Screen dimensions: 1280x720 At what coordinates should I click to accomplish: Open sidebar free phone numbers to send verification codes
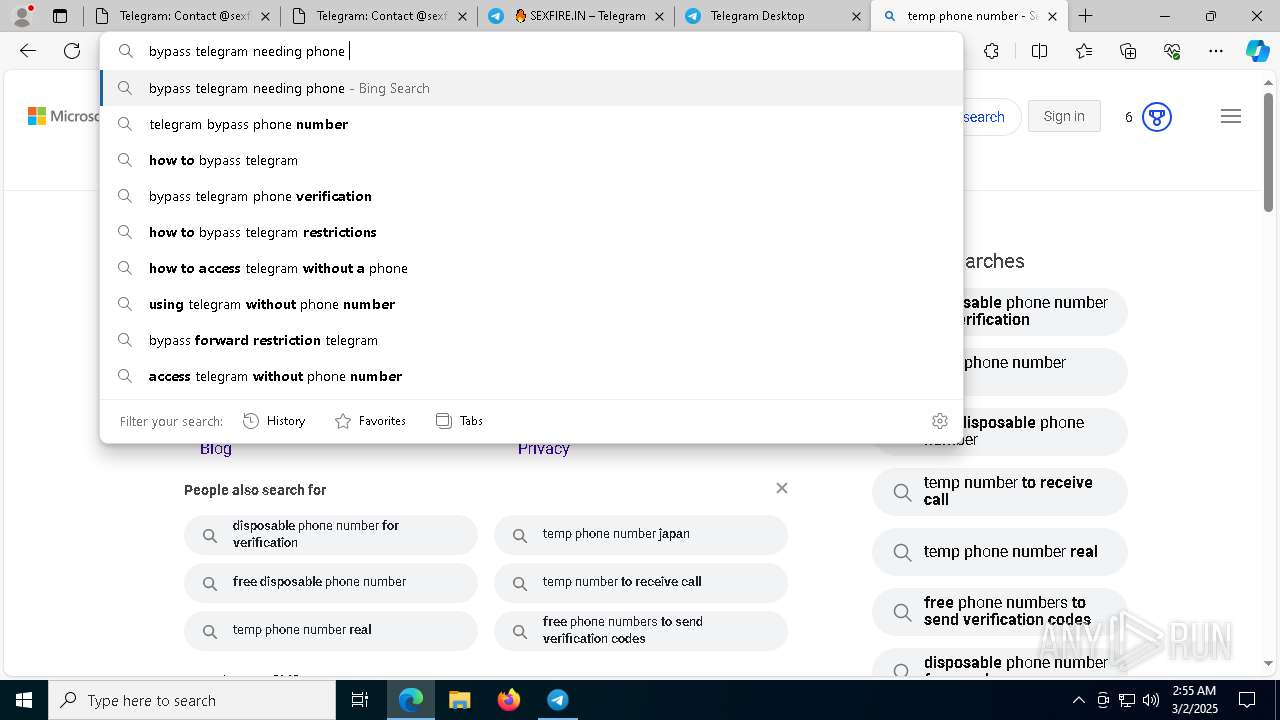tap(1000, 611)
